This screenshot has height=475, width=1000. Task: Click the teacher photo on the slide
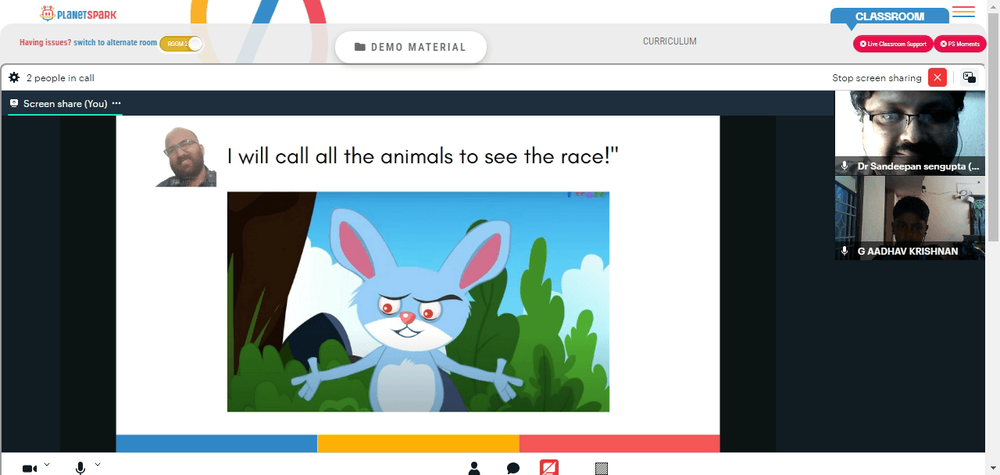point(186,157)
